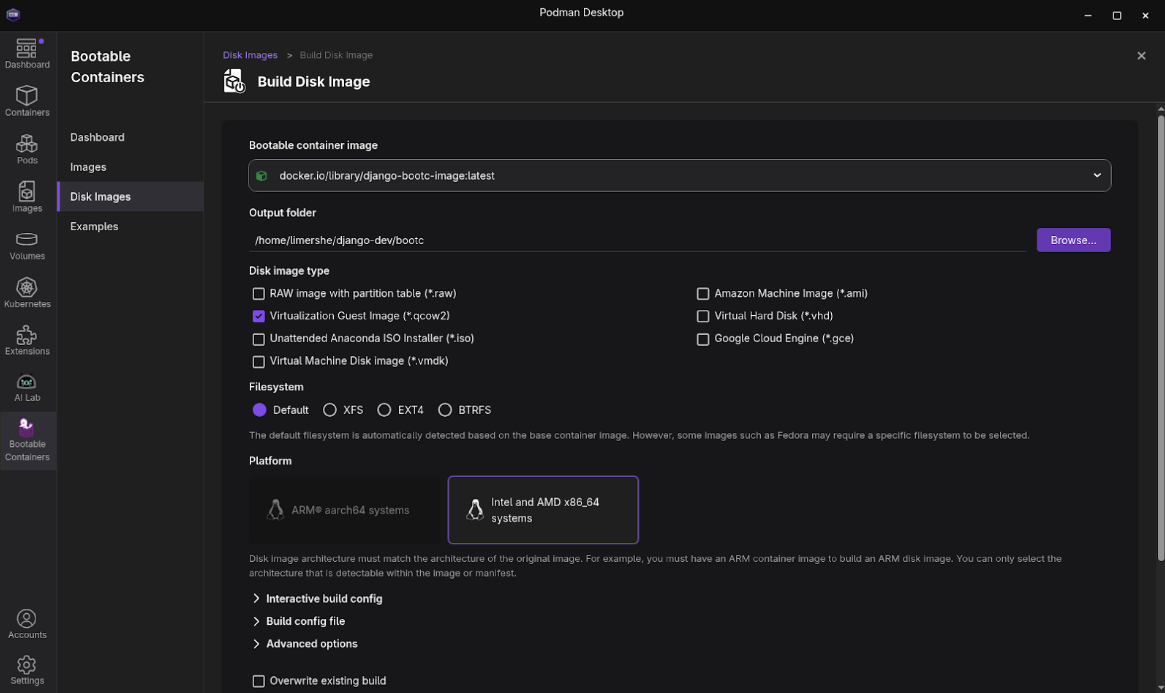Open the Containers view in the sidebar
The image size is (1165, 693).
coord(27,100)
